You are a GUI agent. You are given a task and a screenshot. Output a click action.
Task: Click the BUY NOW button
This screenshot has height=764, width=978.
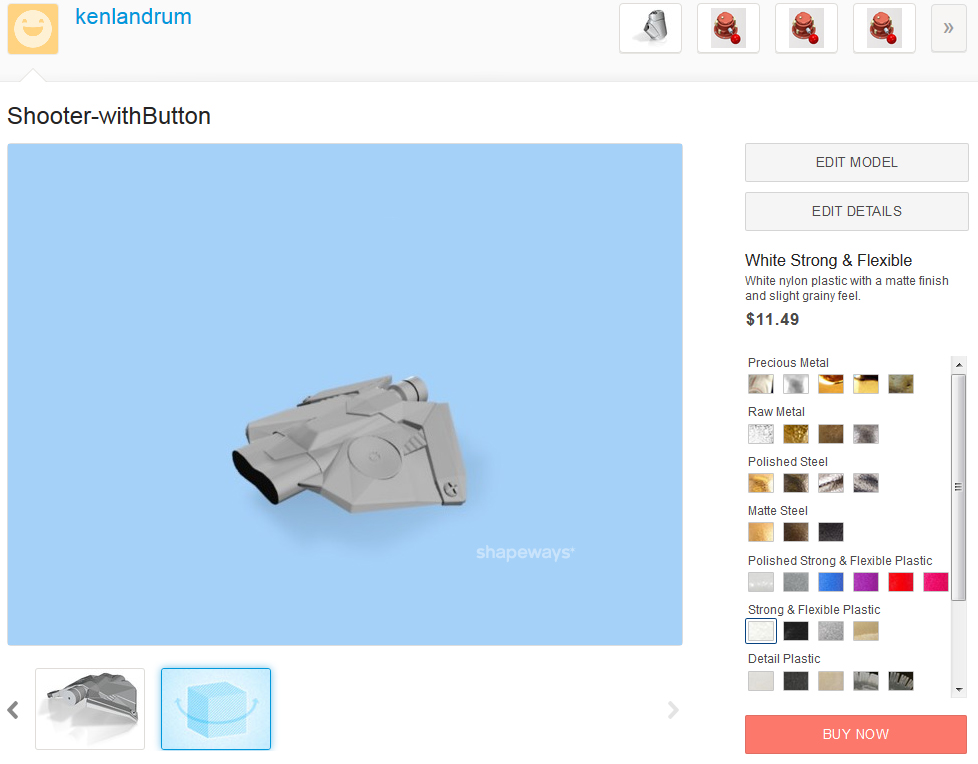(856, 734)
